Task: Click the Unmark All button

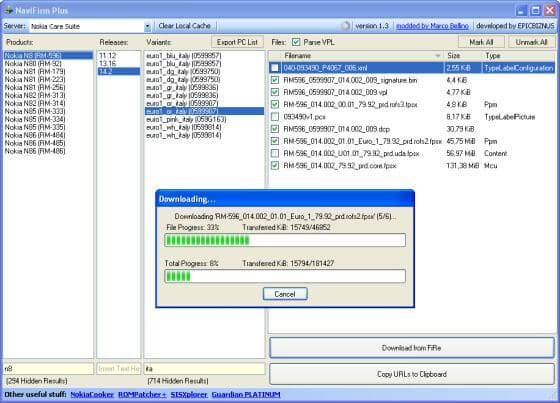Action: click(x=531, y=42)
